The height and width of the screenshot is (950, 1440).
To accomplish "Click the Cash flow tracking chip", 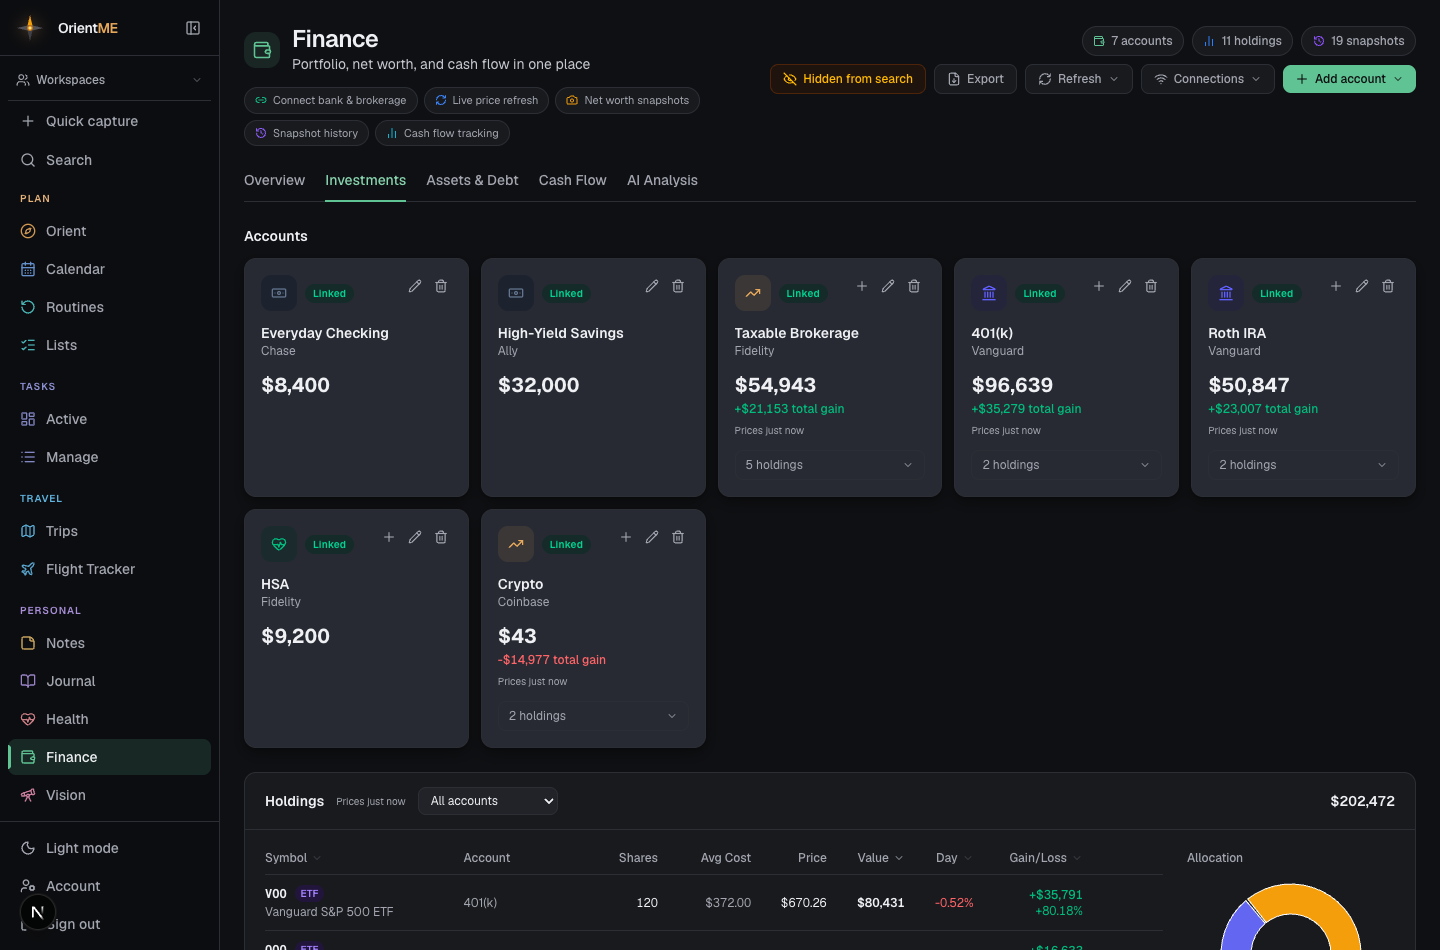I will coord(442,133).
